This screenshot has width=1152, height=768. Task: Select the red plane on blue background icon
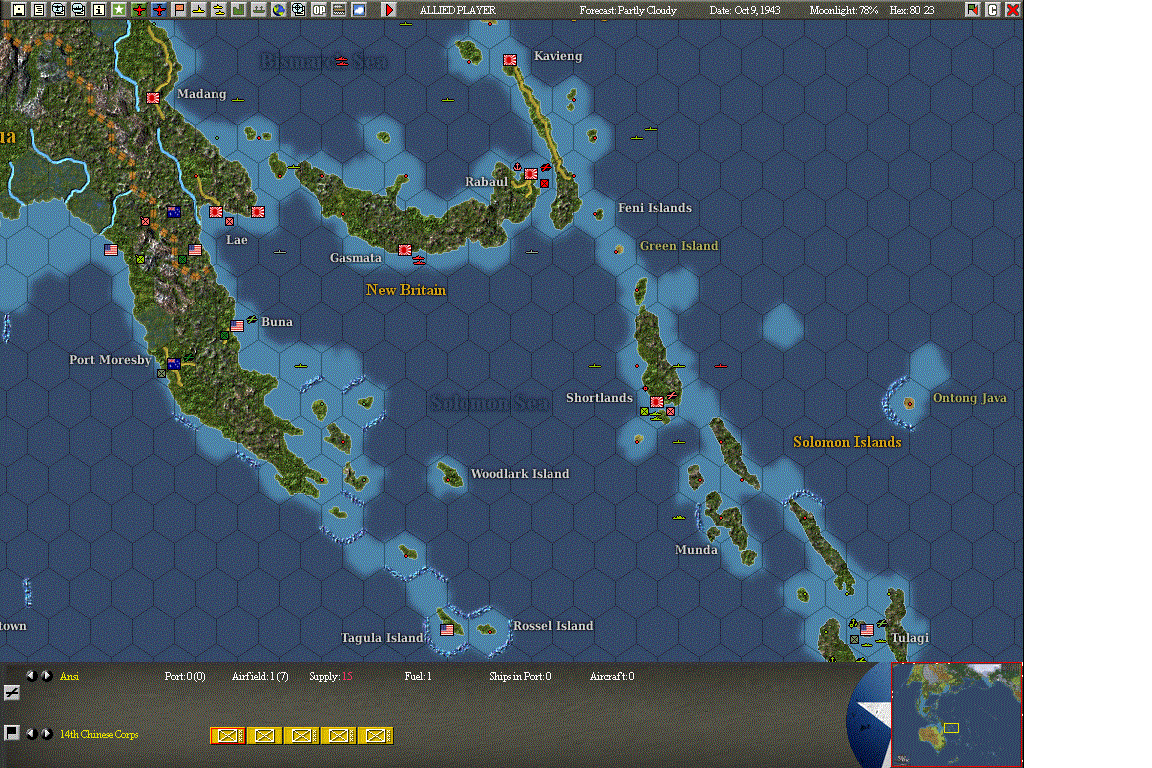tap(159, 10)
